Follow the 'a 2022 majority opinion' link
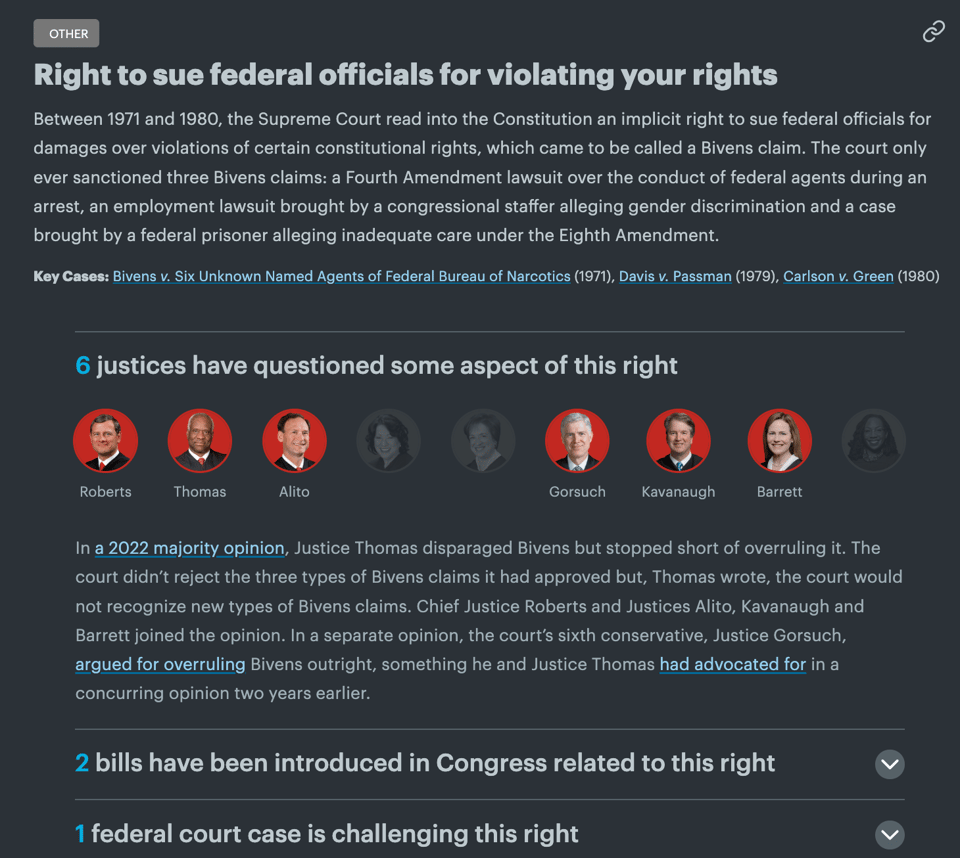 click(x=190, y=548)
